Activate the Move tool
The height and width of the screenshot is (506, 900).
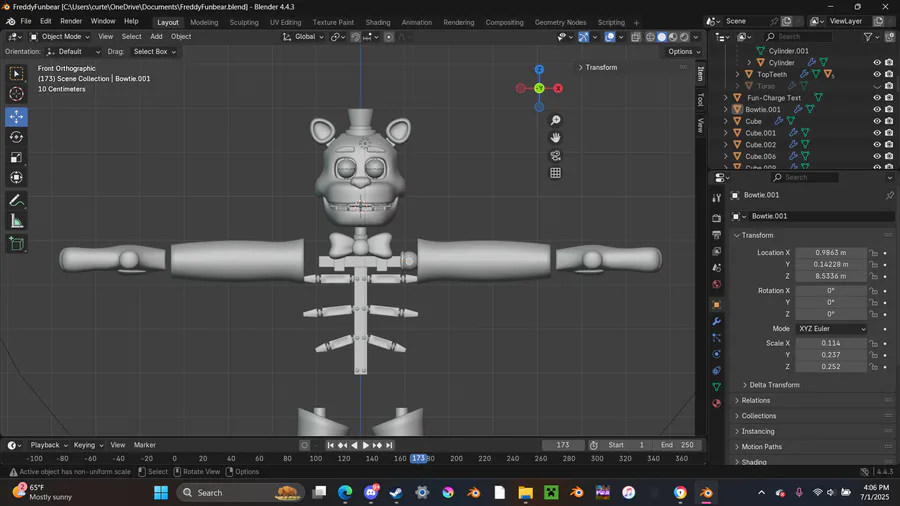click(x=16, y=116)
